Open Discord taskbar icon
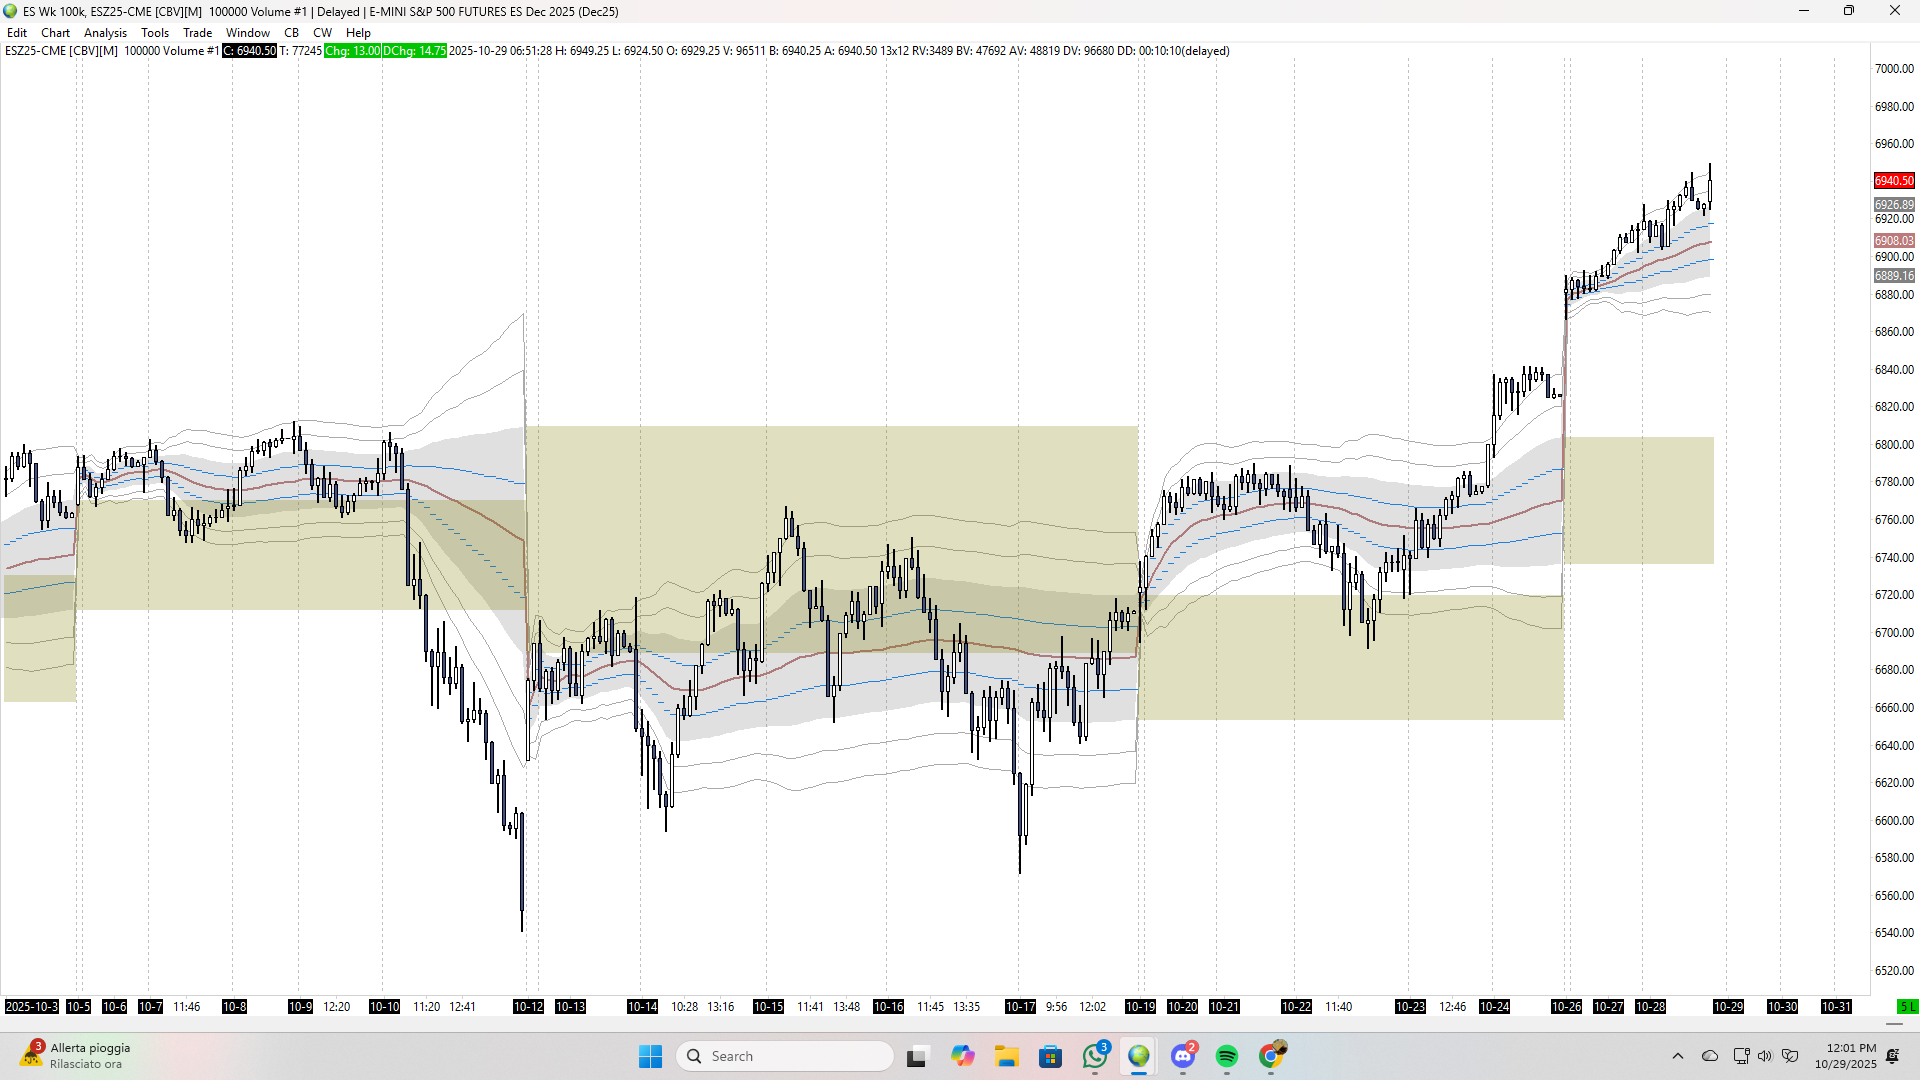 (x=1183, y=1056)
